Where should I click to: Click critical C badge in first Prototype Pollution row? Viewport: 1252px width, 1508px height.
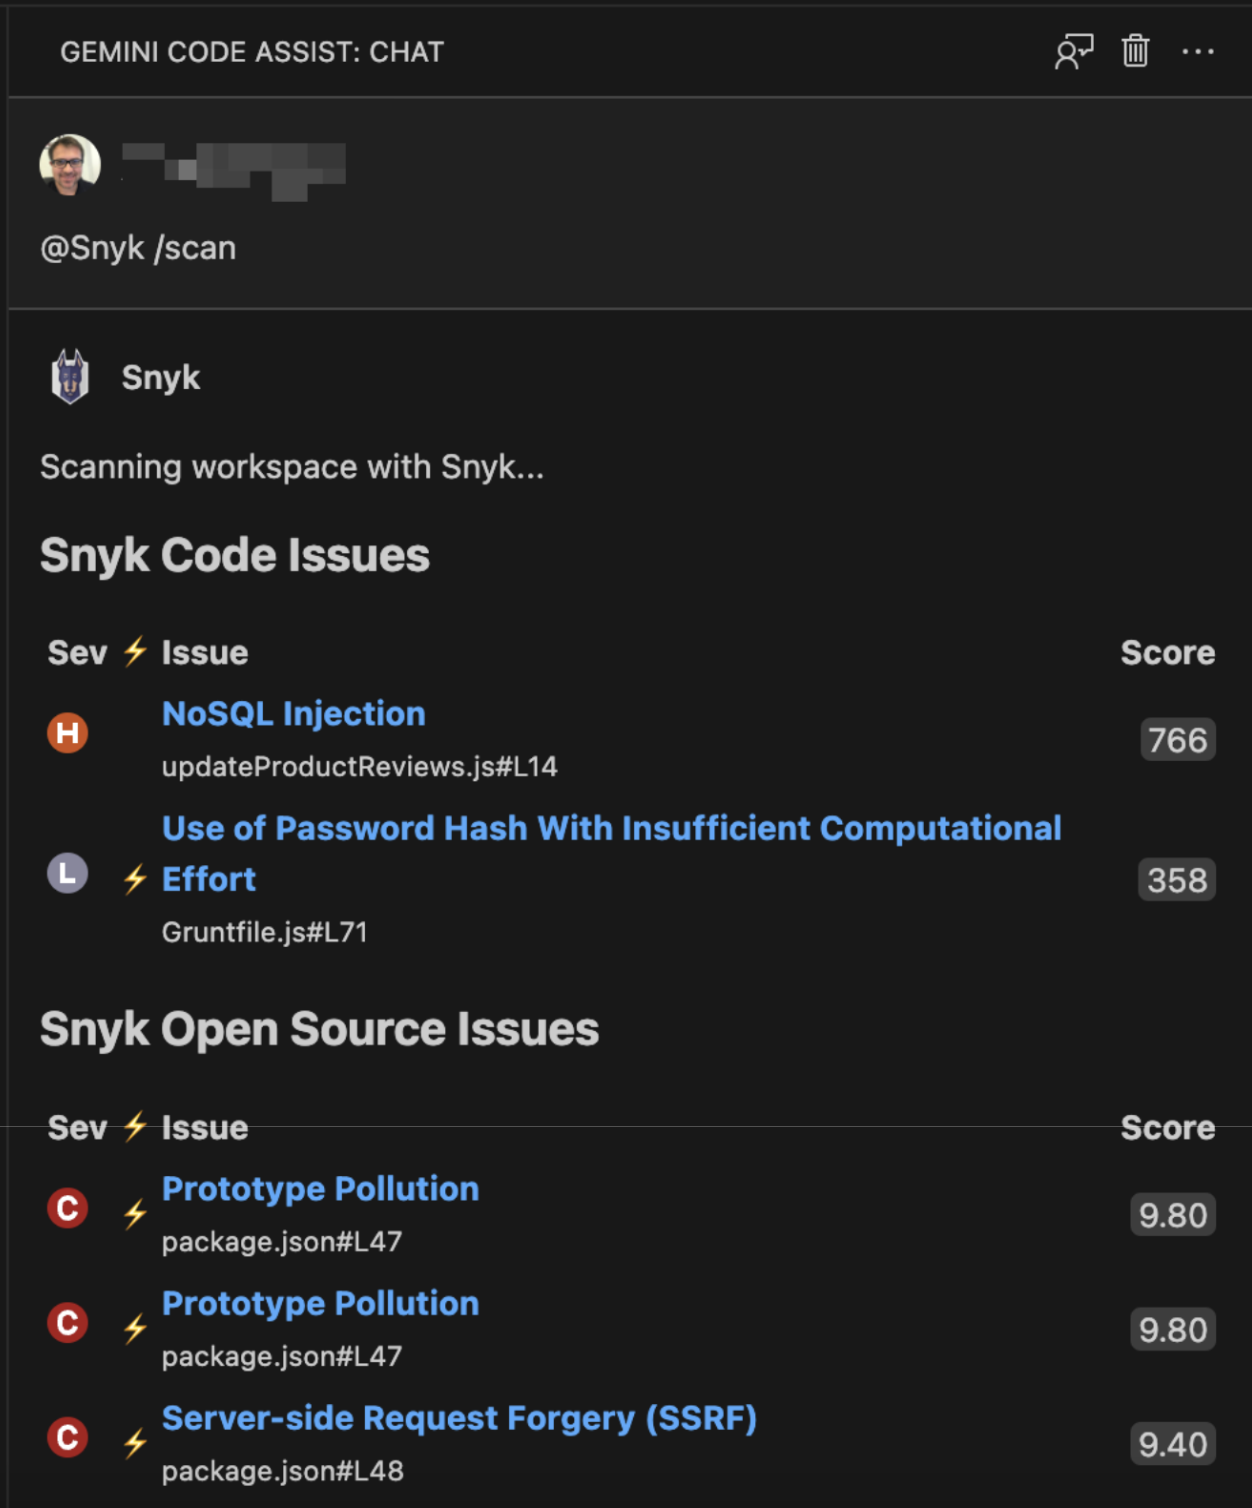pyautogui.click(x=68, y=1208)
